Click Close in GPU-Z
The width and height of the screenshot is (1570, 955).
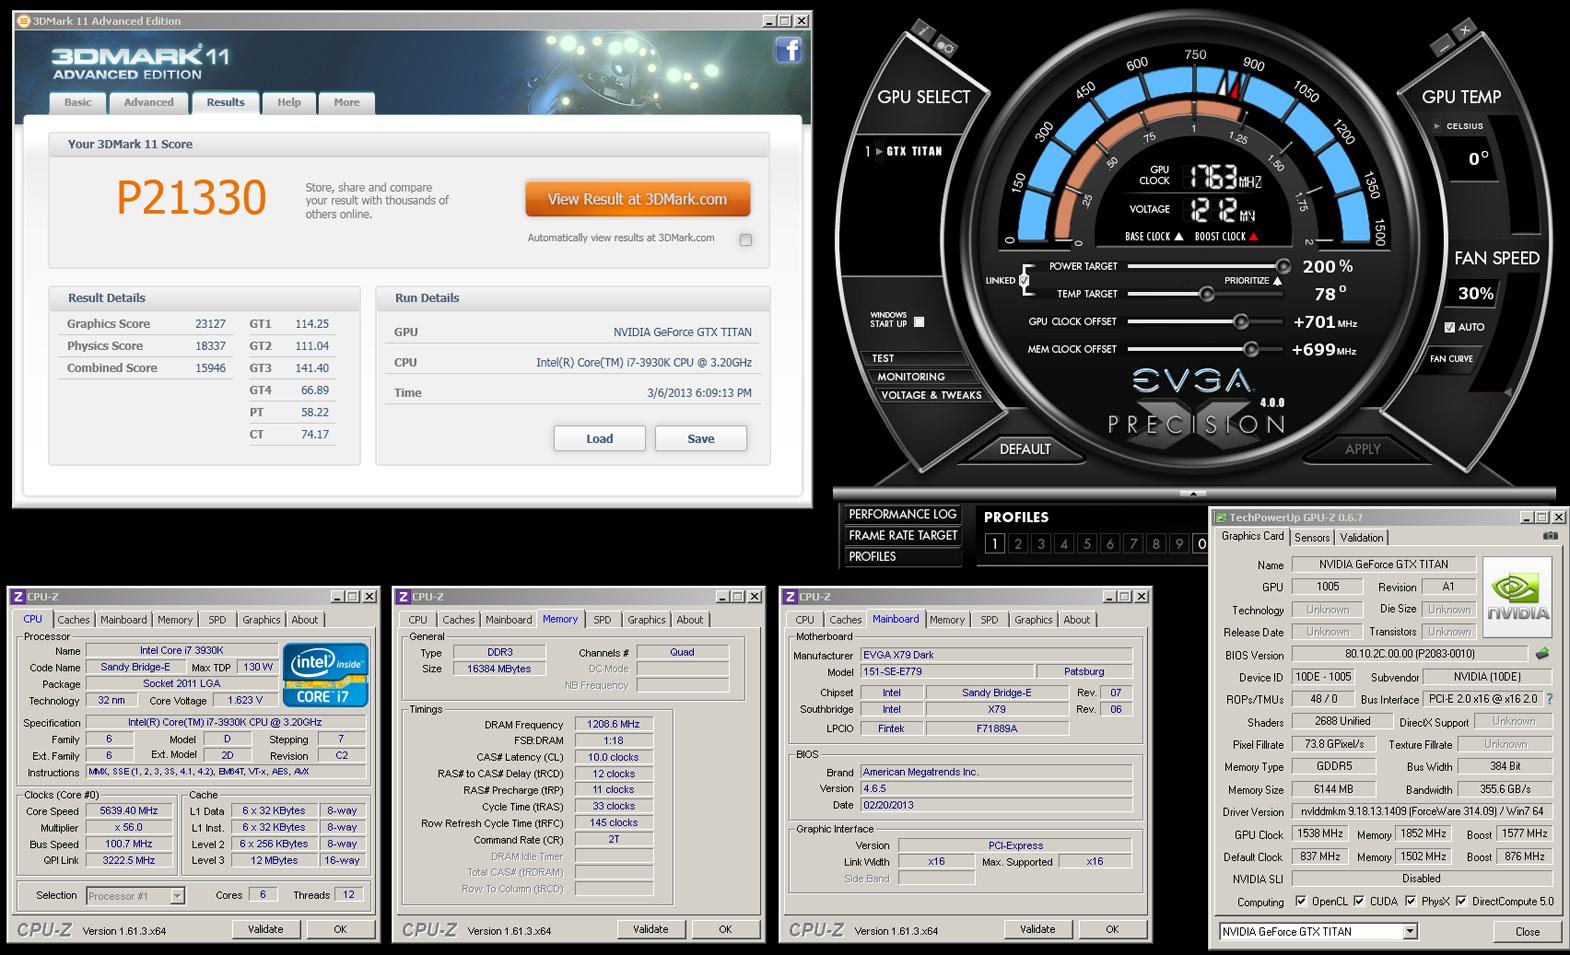pos(1527,931)
